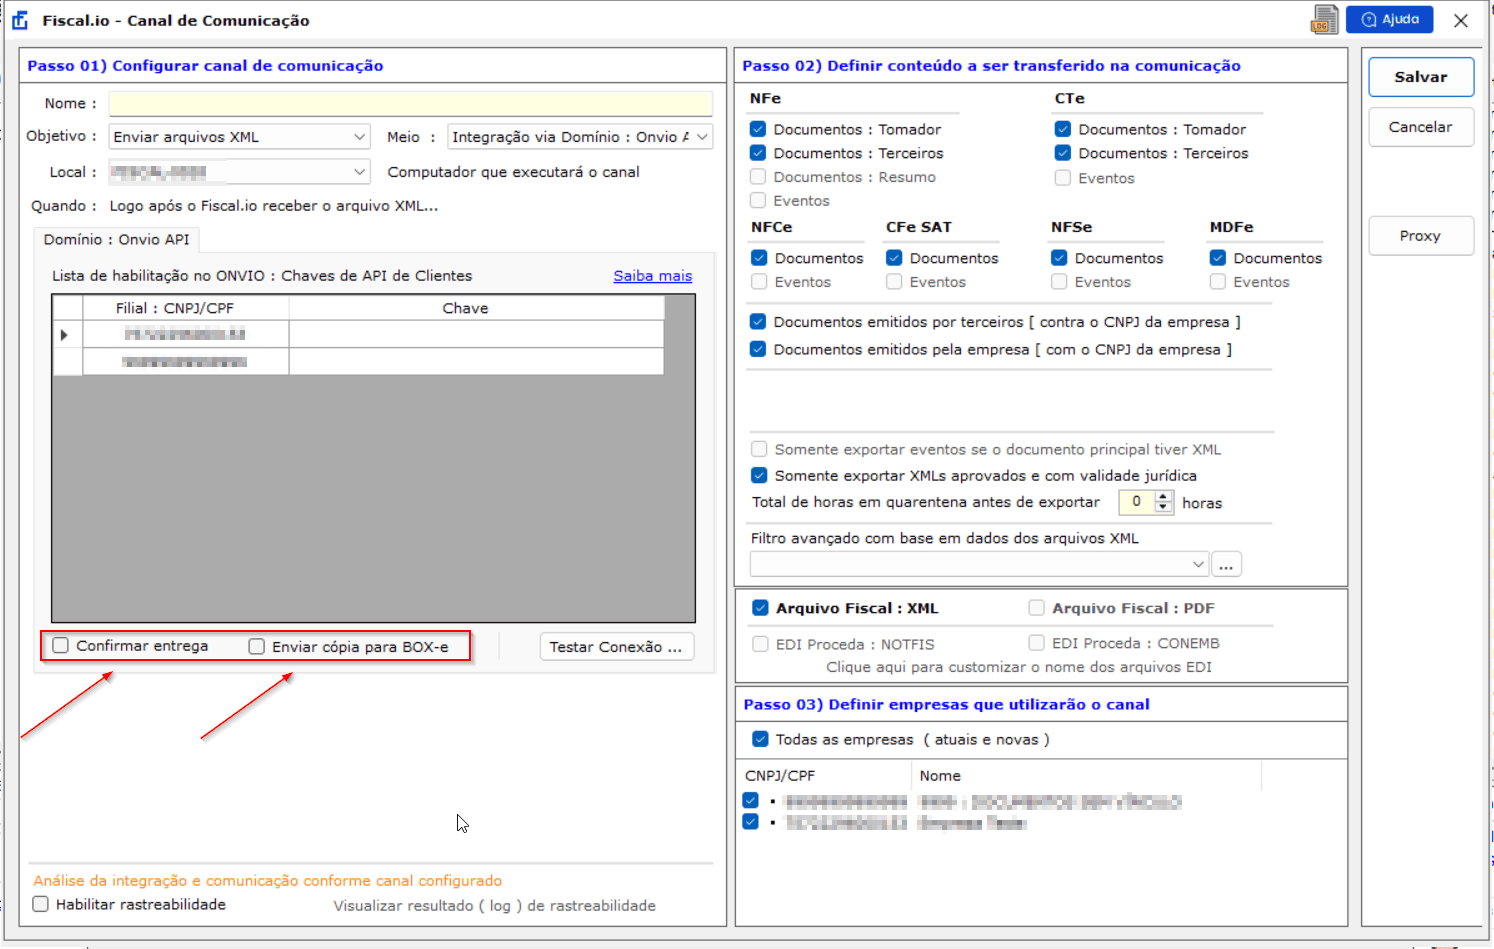The width and height of the screenshot is (1494, 949).
Task: Toggle CTe Documentos : Terceiros checkbox
Action: [1063, 153]
